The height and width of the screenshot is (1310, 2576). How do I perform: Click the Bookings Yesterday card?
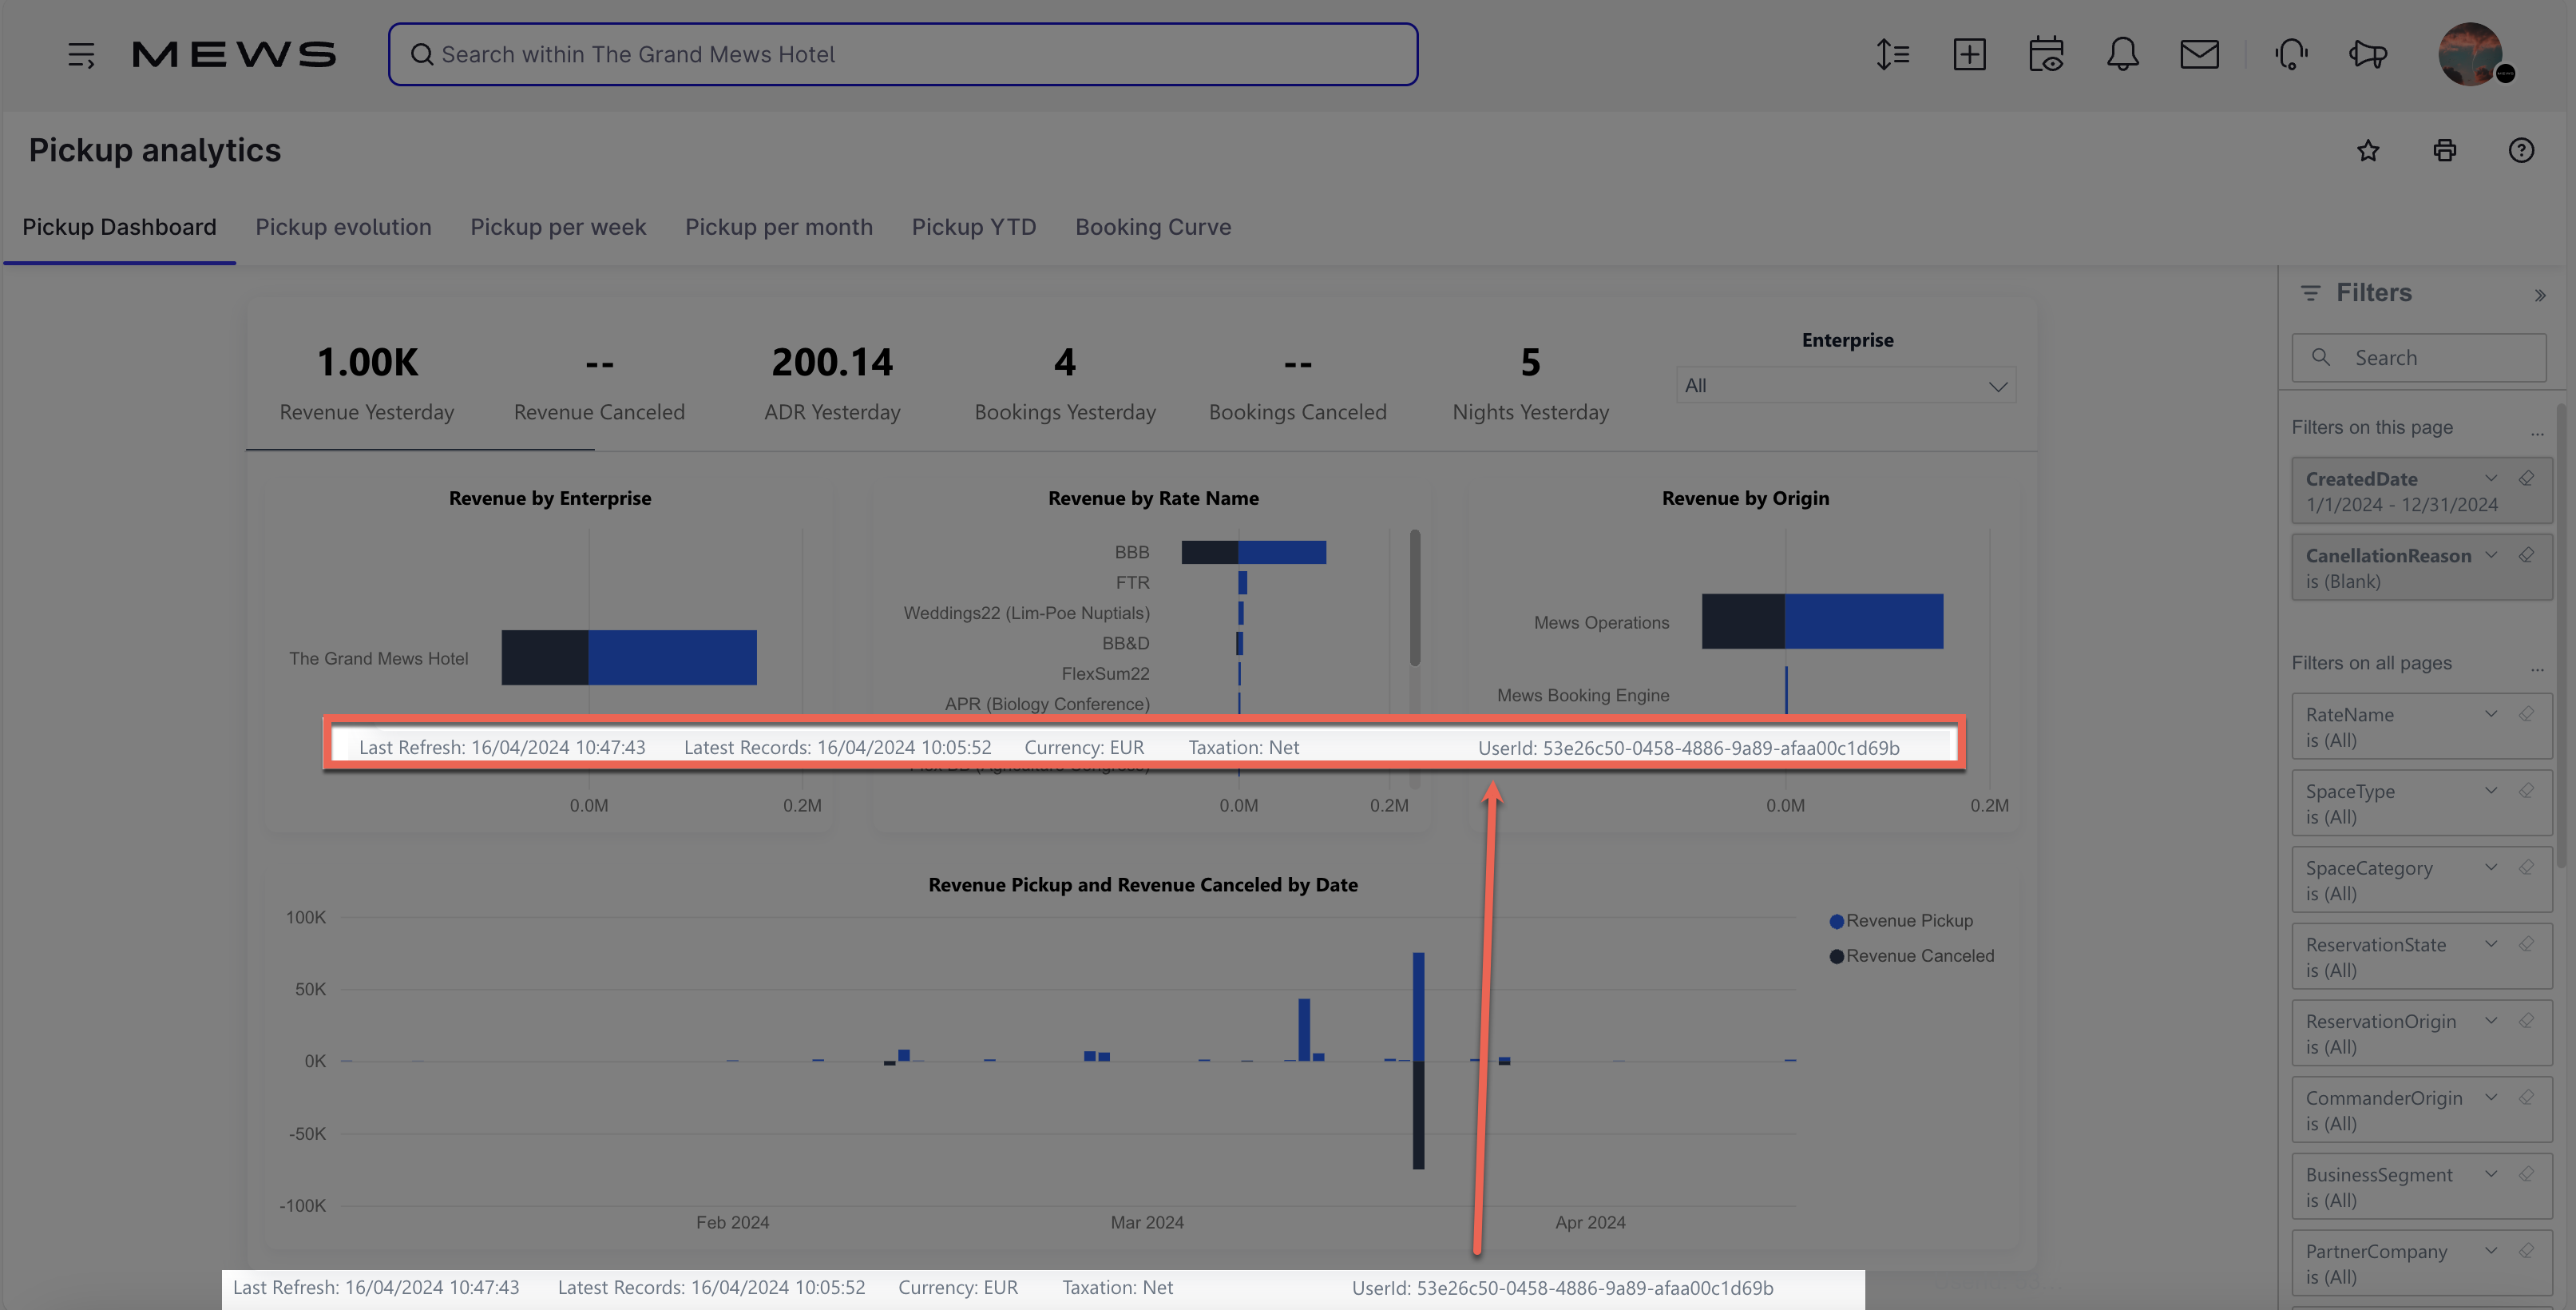[1065, 383]
